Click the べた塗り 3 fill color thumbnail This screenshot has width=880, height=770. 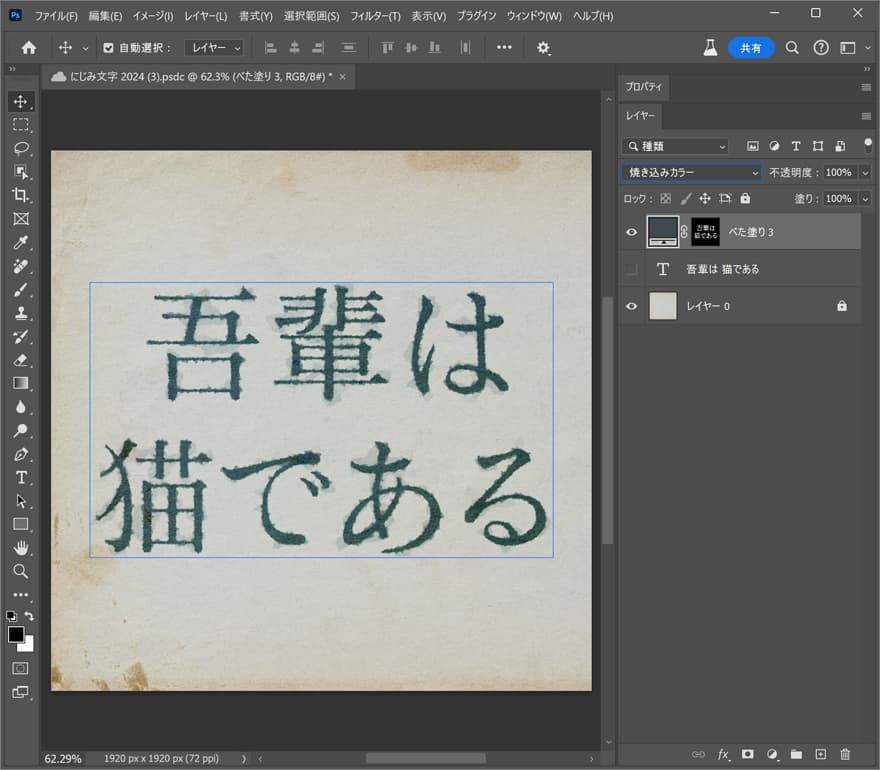click(662, 232)
